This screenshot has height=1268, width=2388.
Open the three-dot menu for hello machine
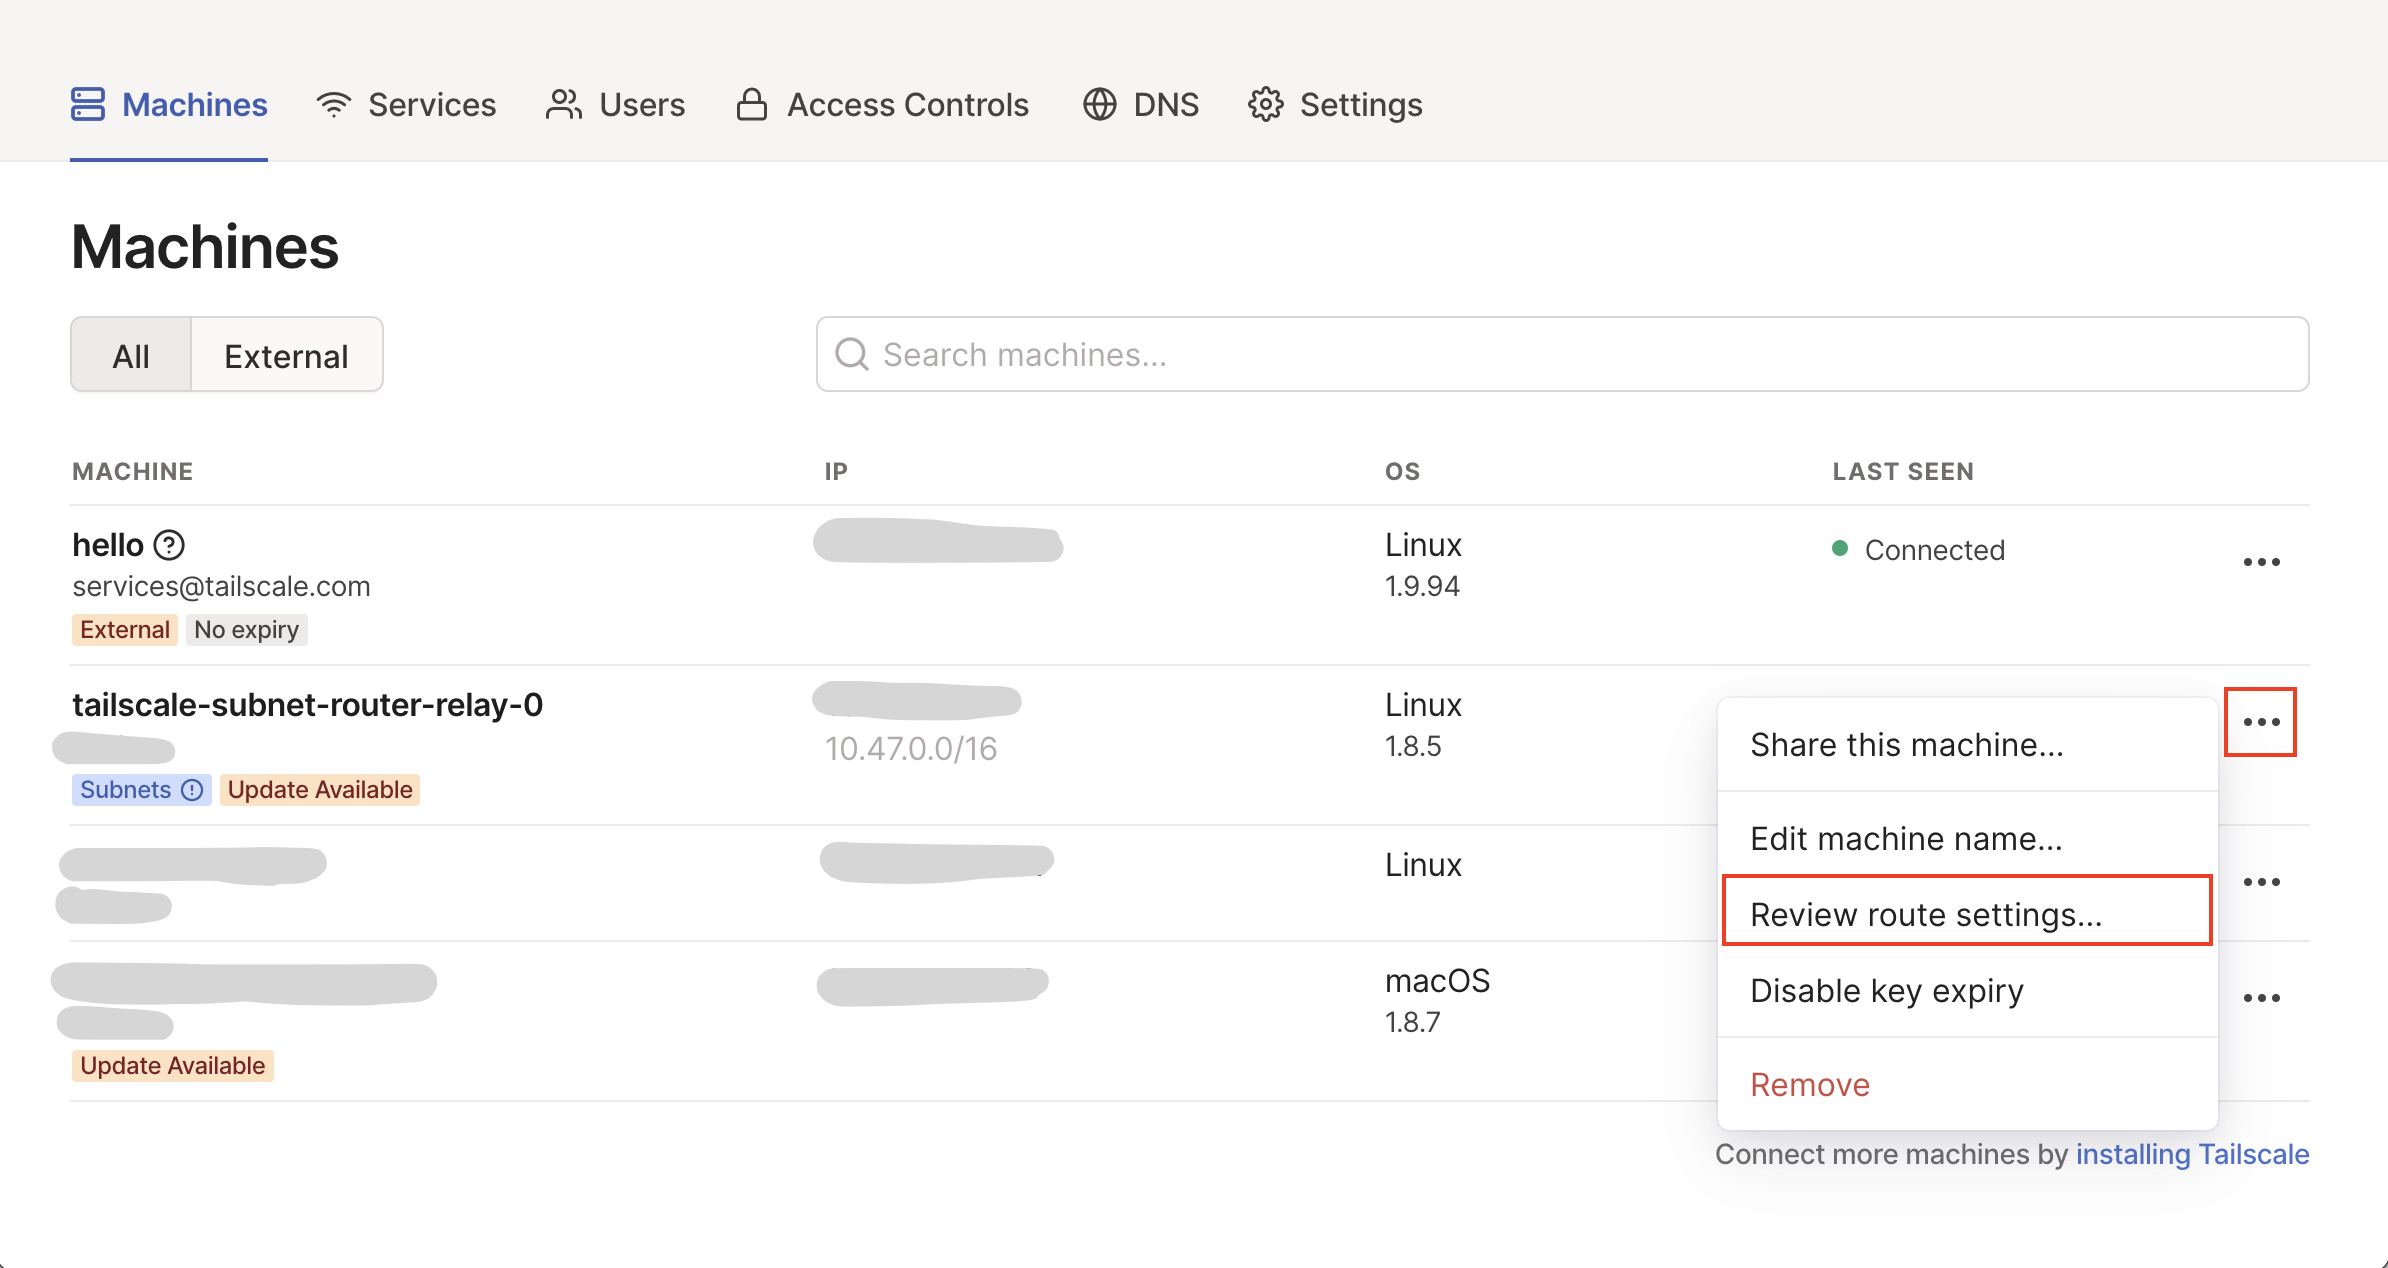(x=2261, y=562)
